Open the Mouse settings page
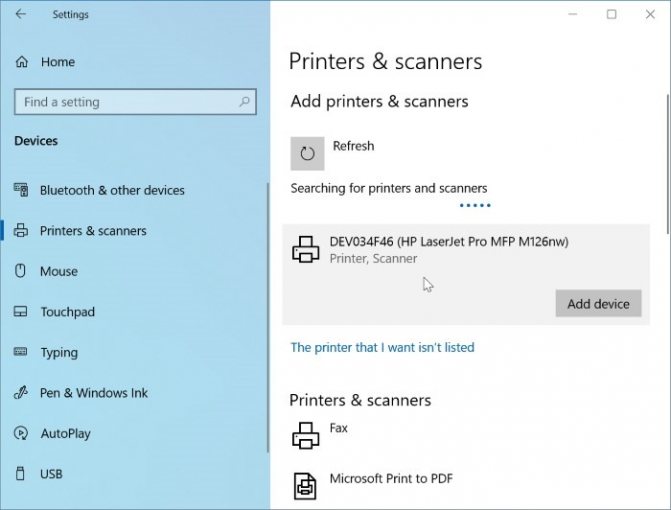This screenshot has height=510, width=671. pos(58,271)
